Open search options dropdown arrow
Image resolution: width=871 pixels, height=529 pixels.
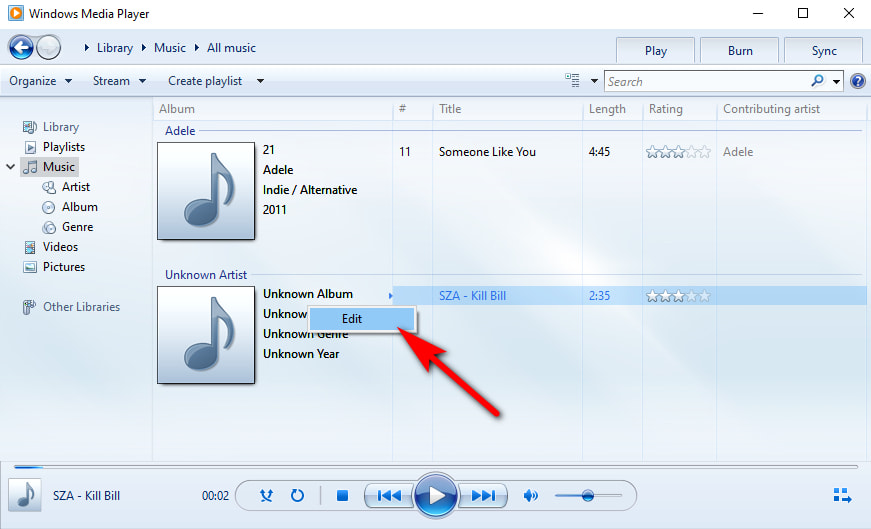click(836, 82)
